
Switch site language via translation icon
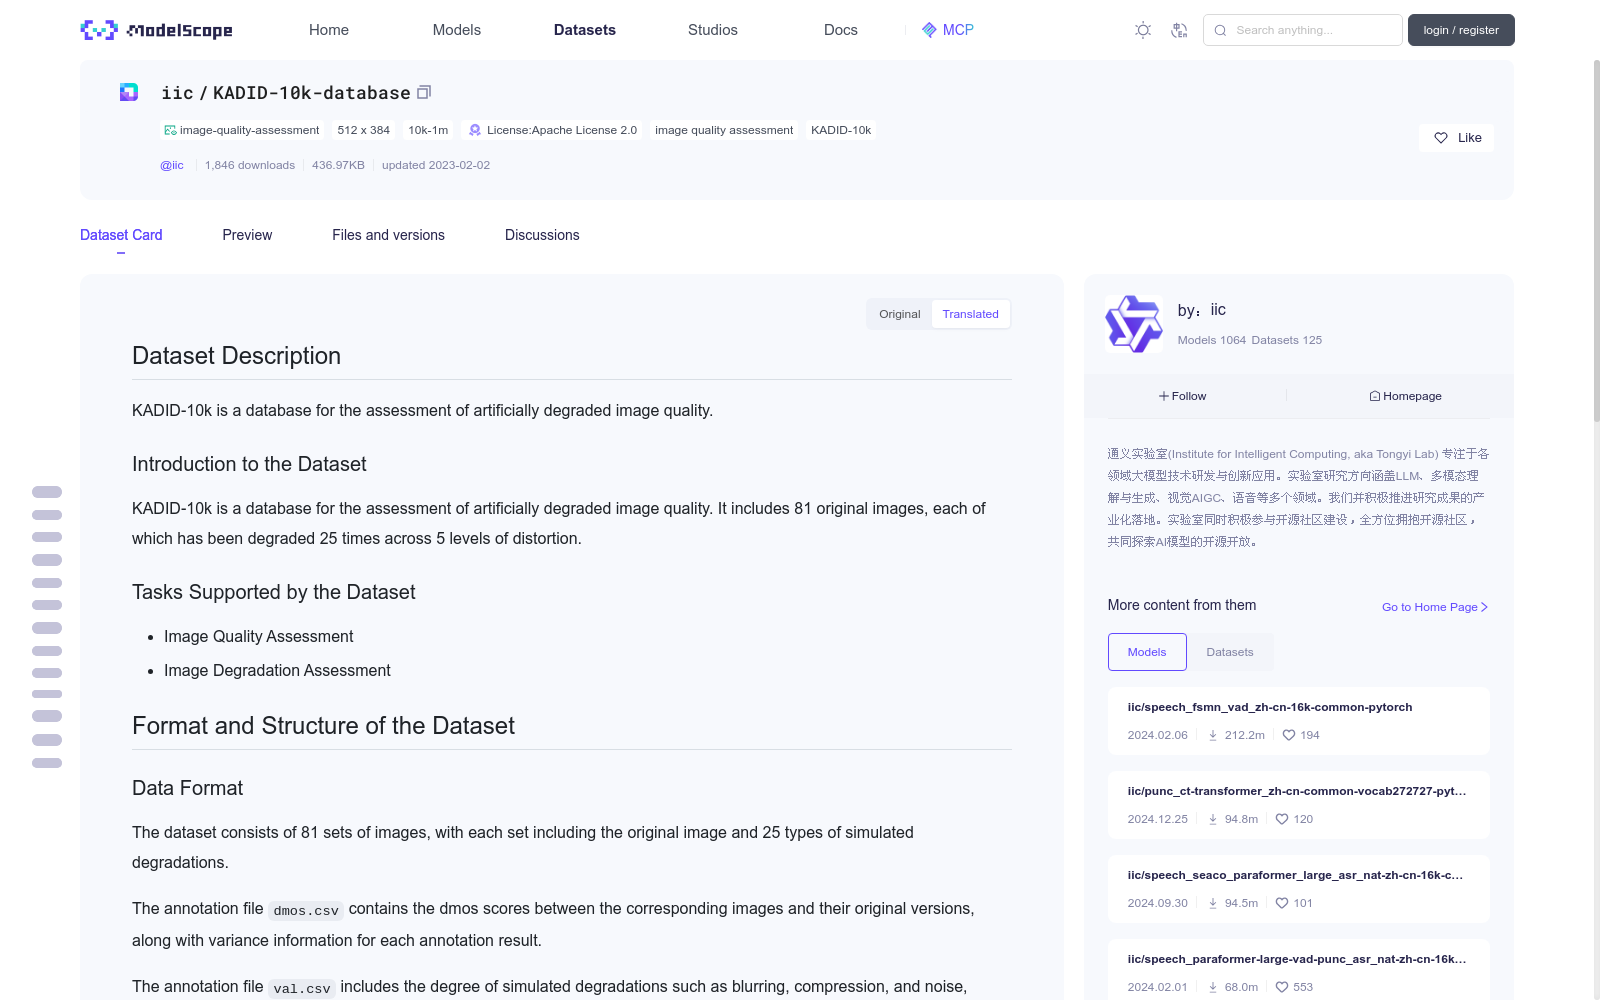(1180, 30)
